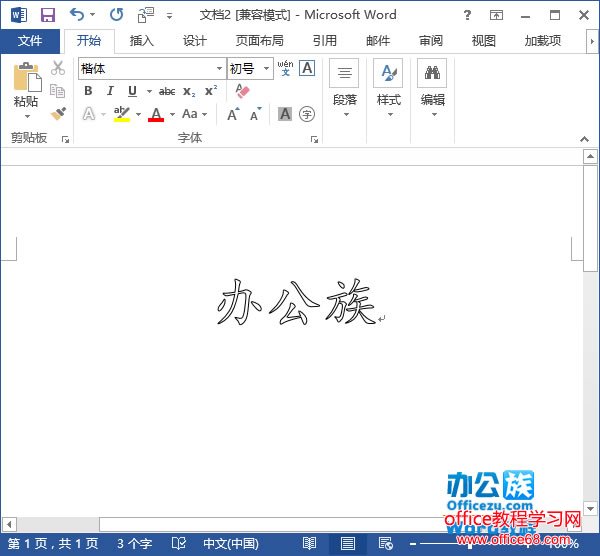Click the language 中文(中国) indicator

[x=231, y=543]
